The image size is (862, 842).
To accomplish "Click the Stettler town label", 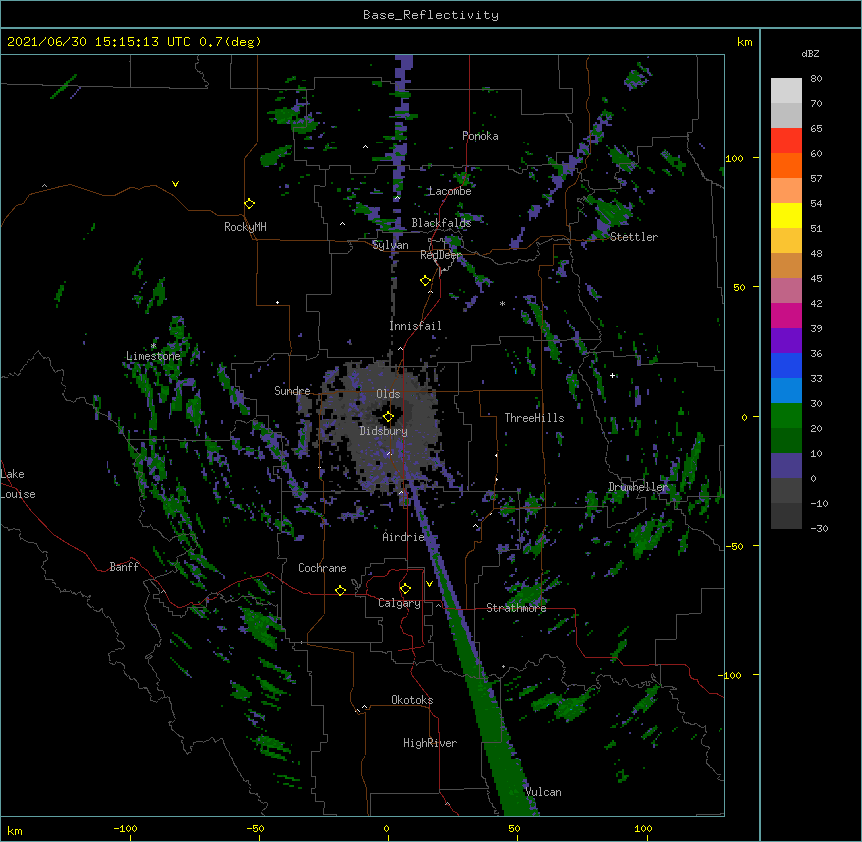I will tap(634, 237).
